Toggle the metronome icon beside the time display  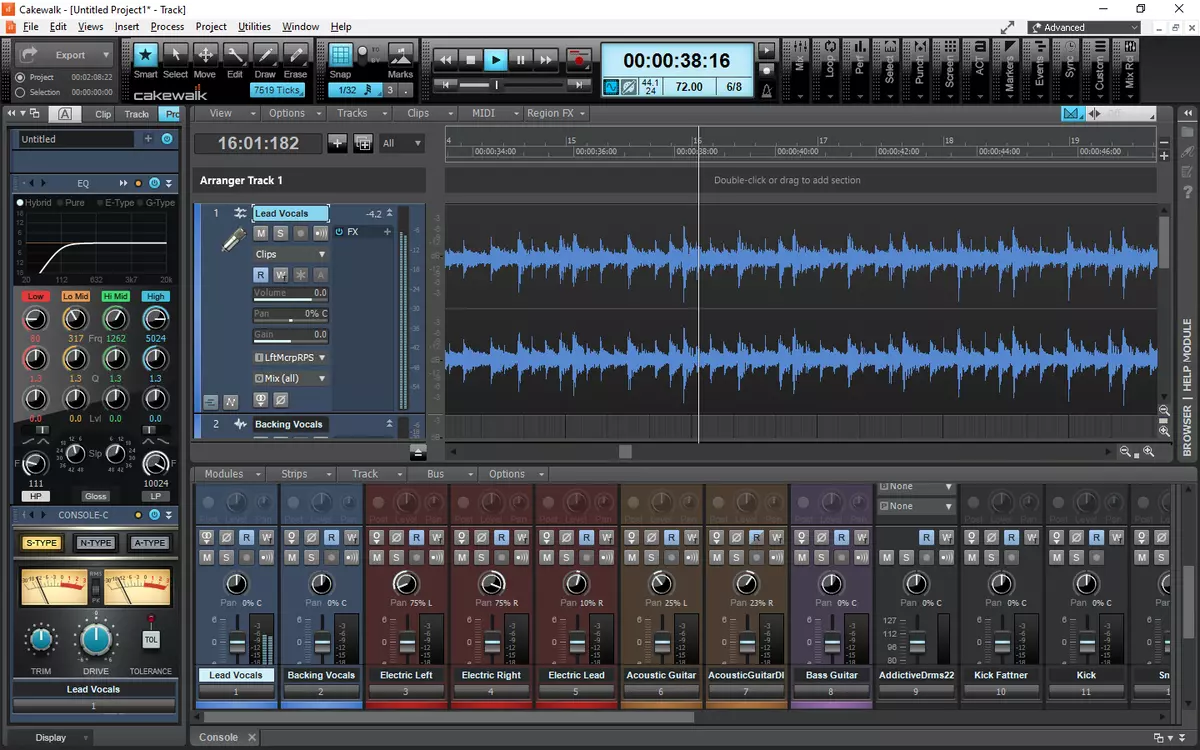pos(766,90)
